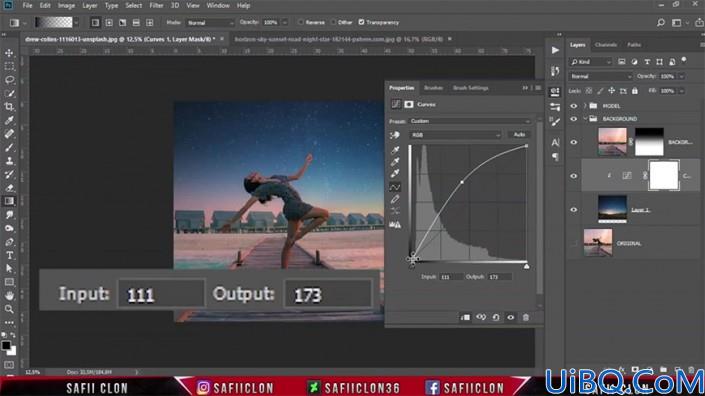
Task: Click the foreground color swatch
Action: [6, 346]
